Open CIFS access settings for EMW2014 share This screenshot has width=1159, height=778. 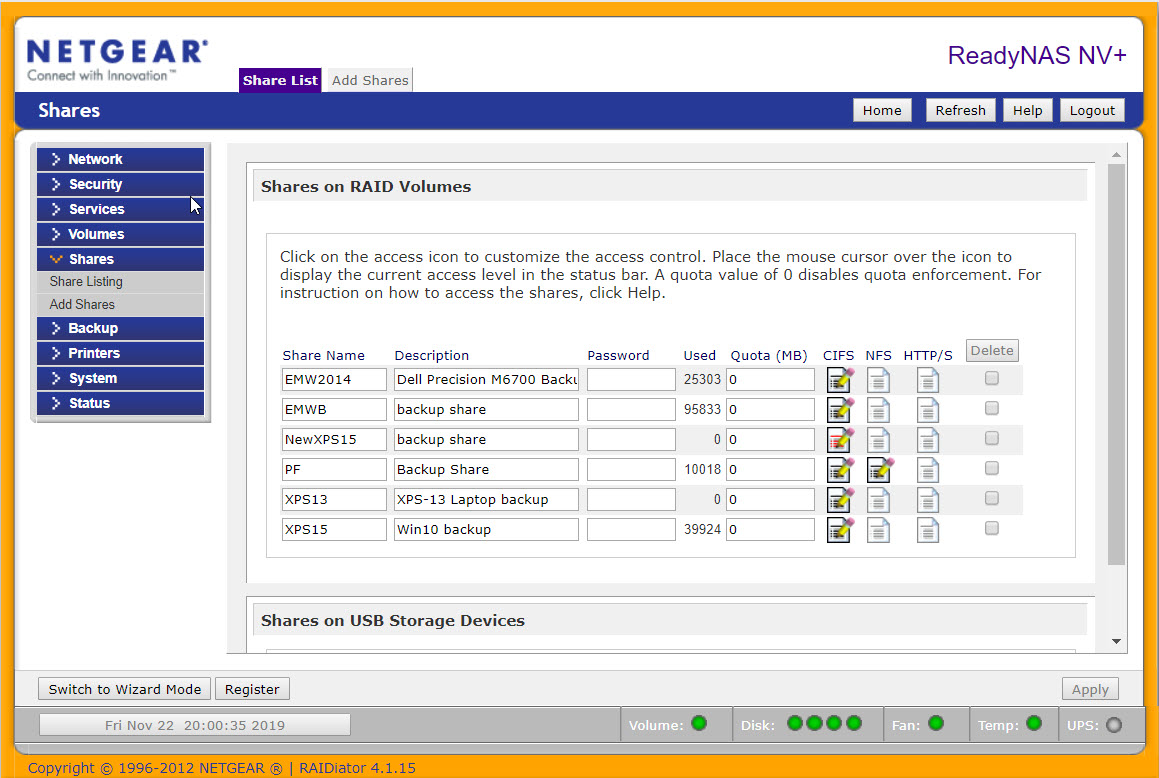point(839,380)
